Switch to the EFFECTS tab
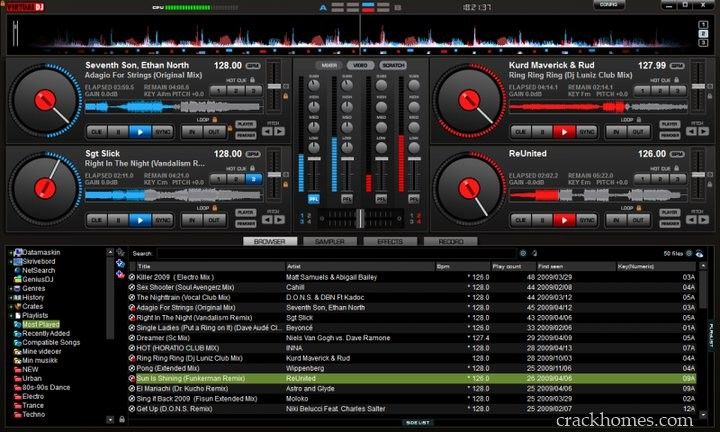Viewport: 720px width, 432px height. [x=390, y=241]
